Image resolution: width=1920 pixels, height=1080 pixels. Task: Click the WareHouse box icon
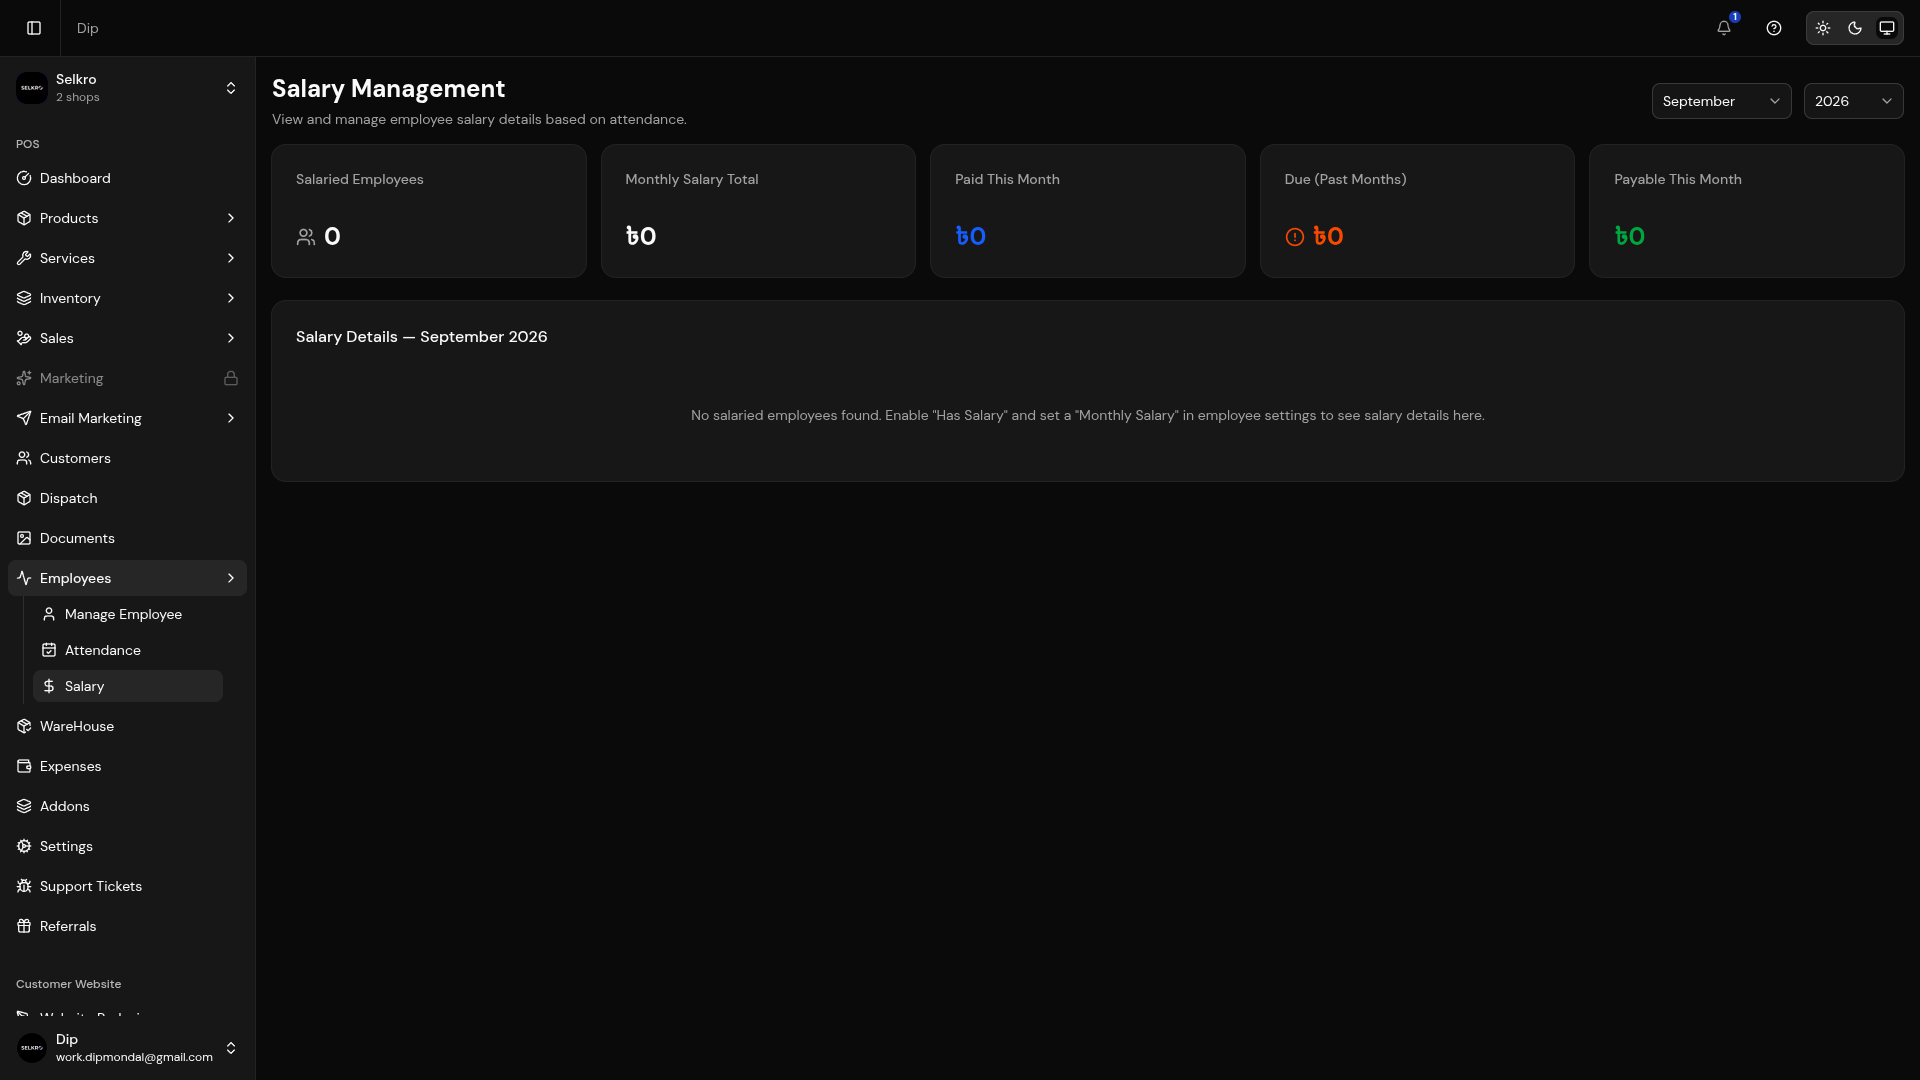tap(24, 726)
